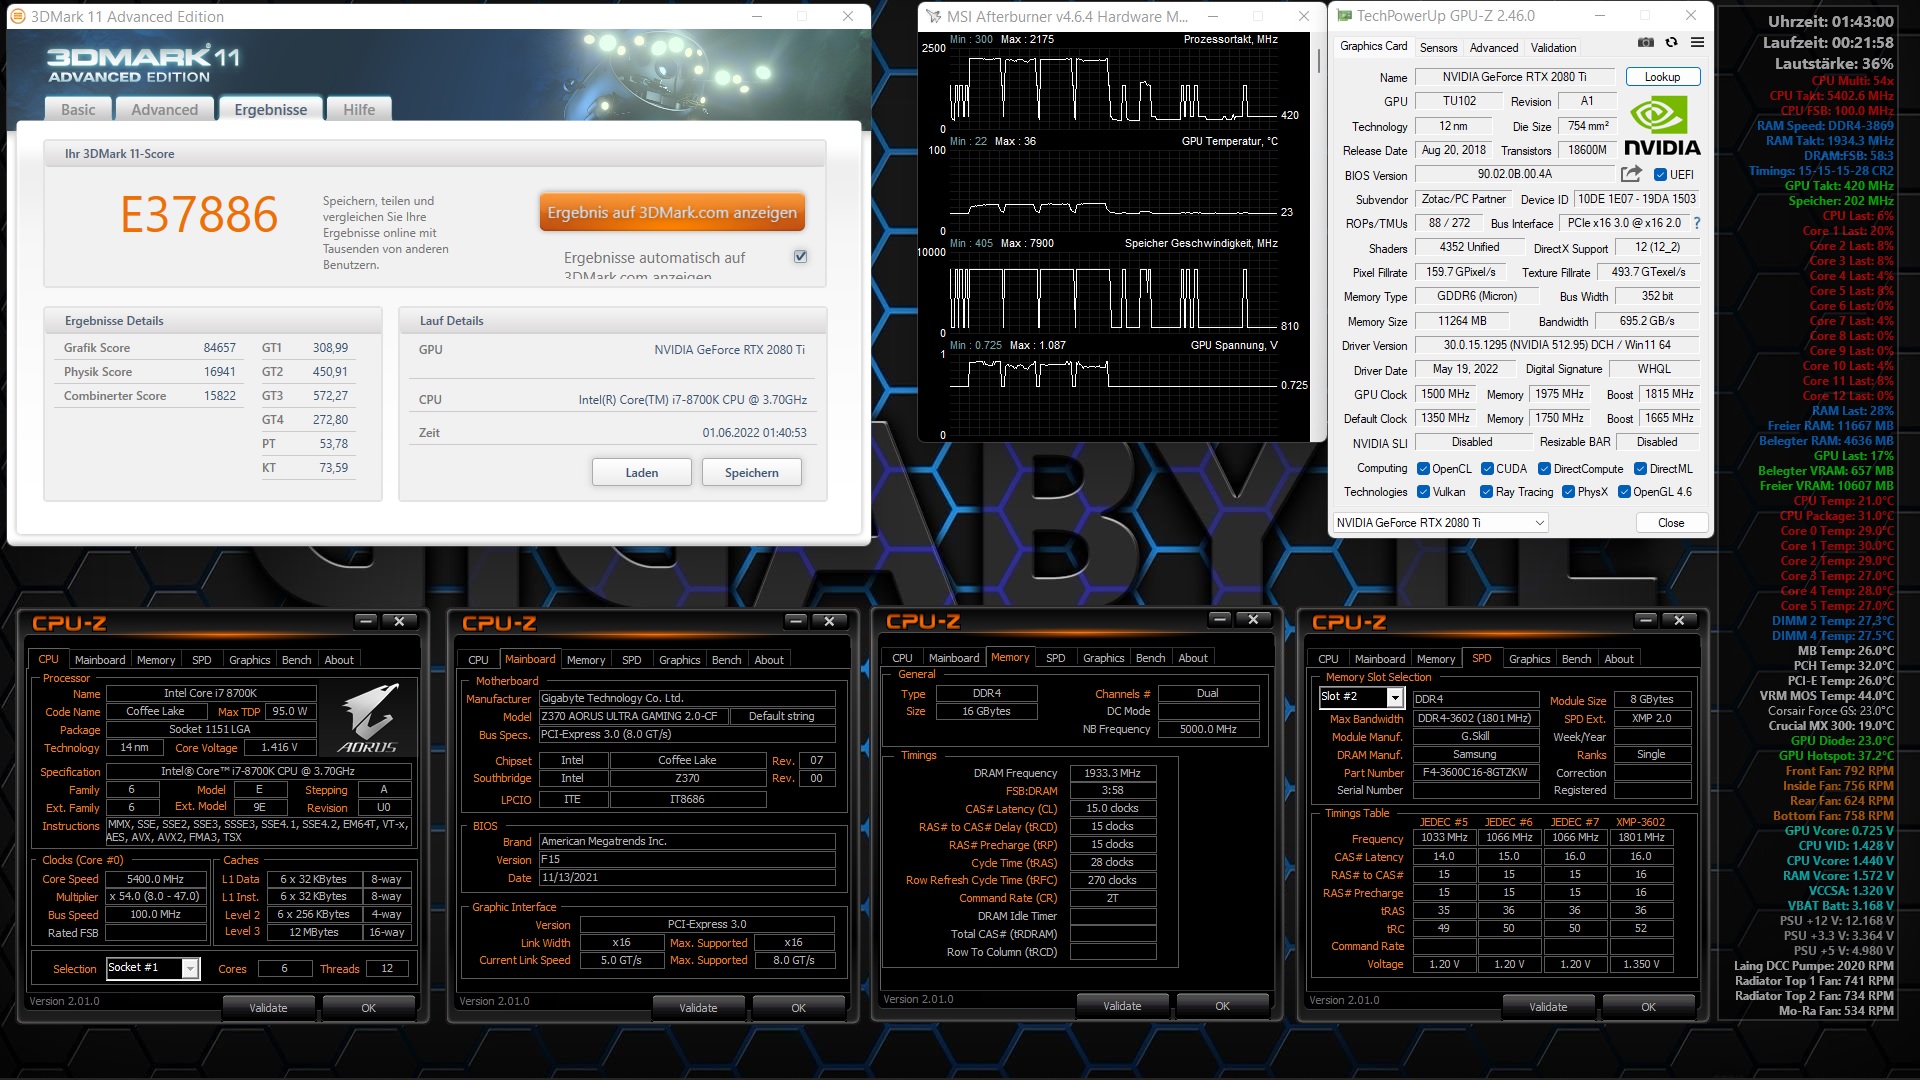Click the MSI Afterburner title bar icon
The height and width of the screenshot is (1080, 1920).
[x=933, y=16]
